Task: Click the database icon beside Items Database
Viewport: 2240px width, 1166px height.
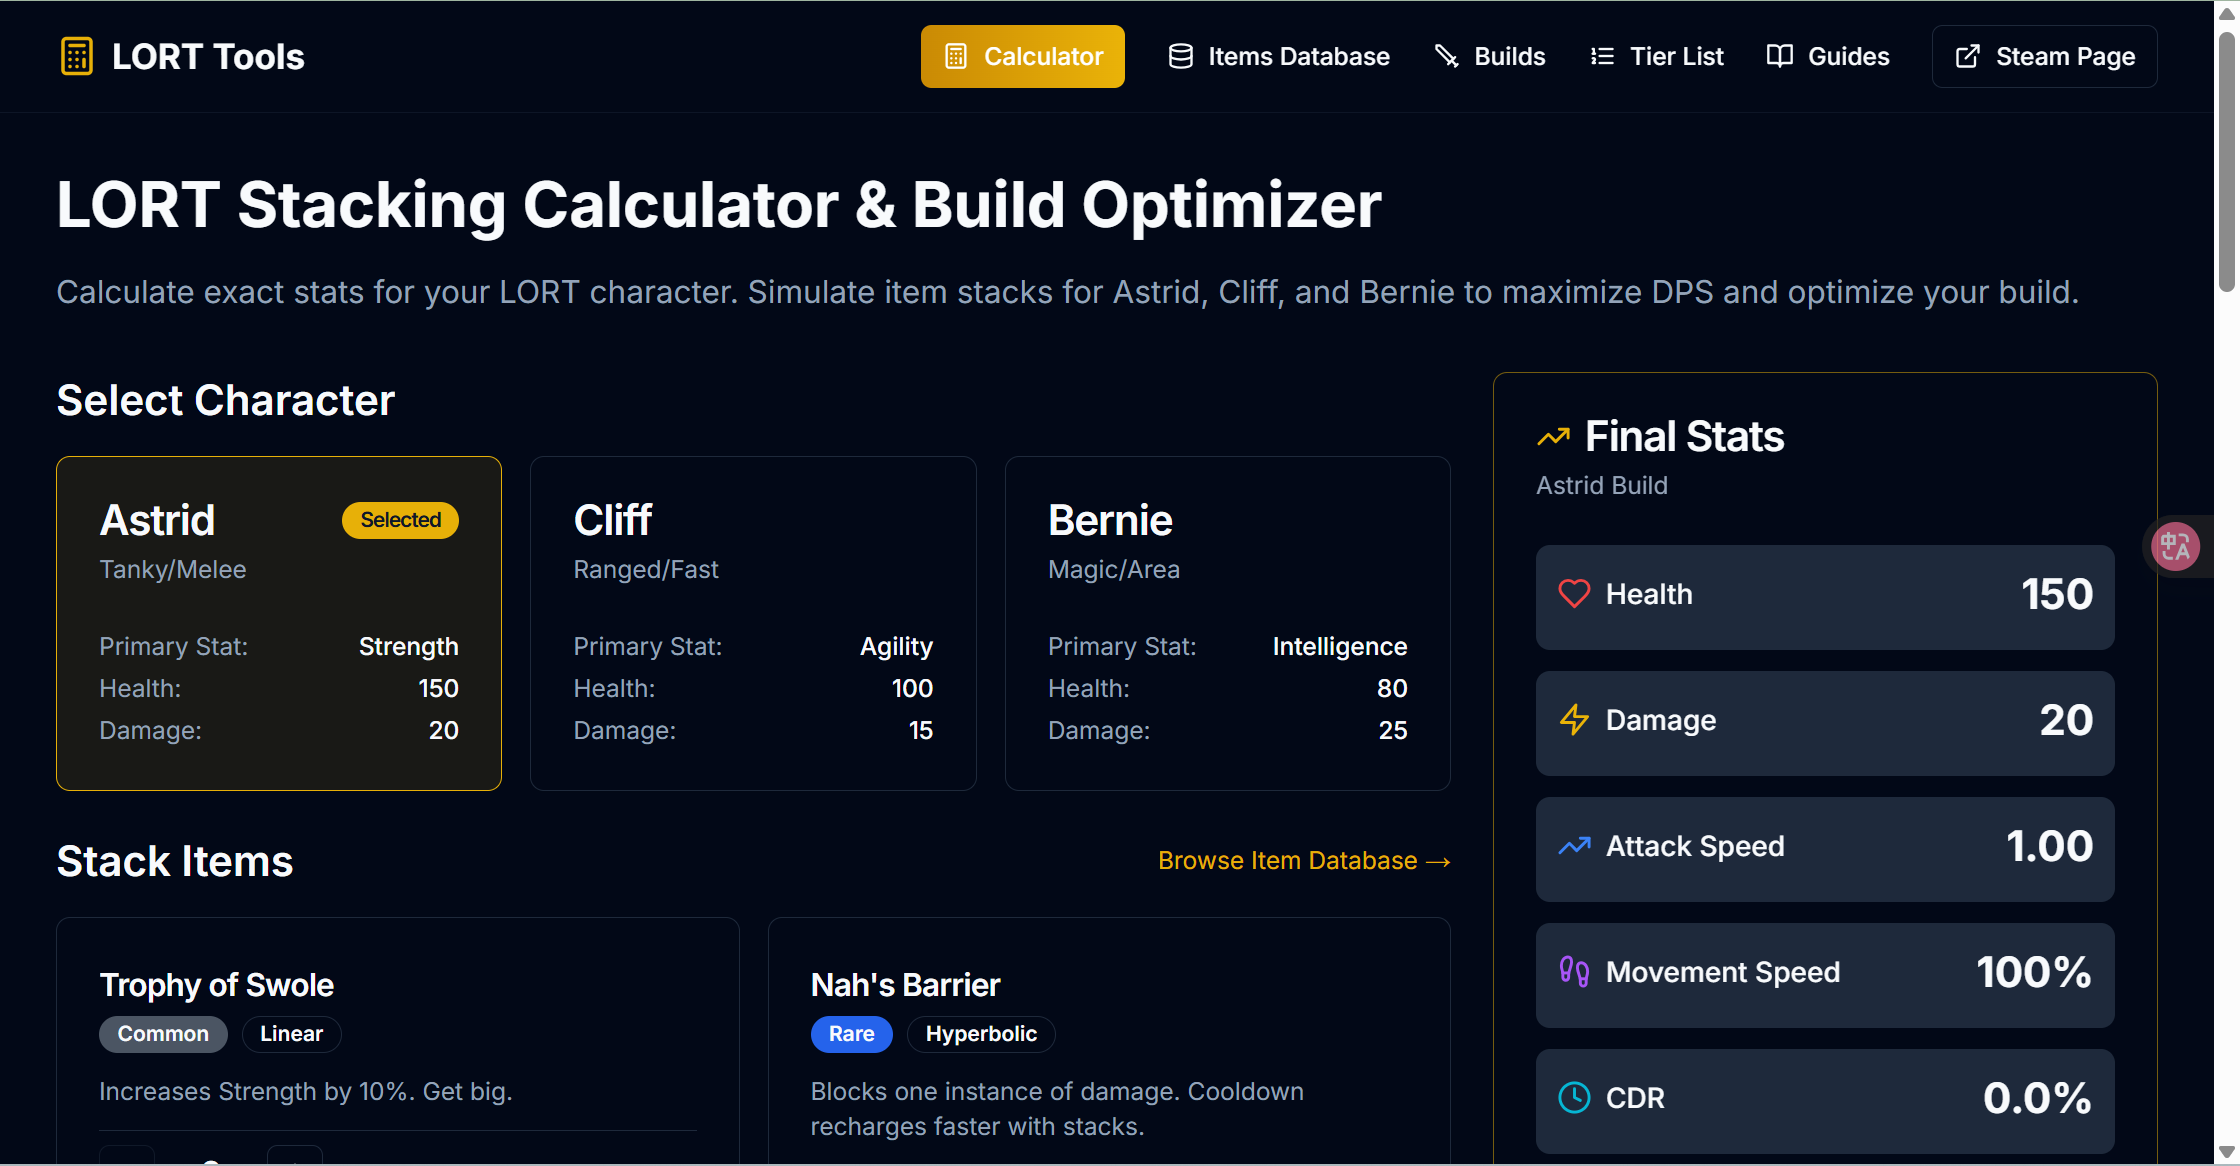Action: pos(1180,56)
